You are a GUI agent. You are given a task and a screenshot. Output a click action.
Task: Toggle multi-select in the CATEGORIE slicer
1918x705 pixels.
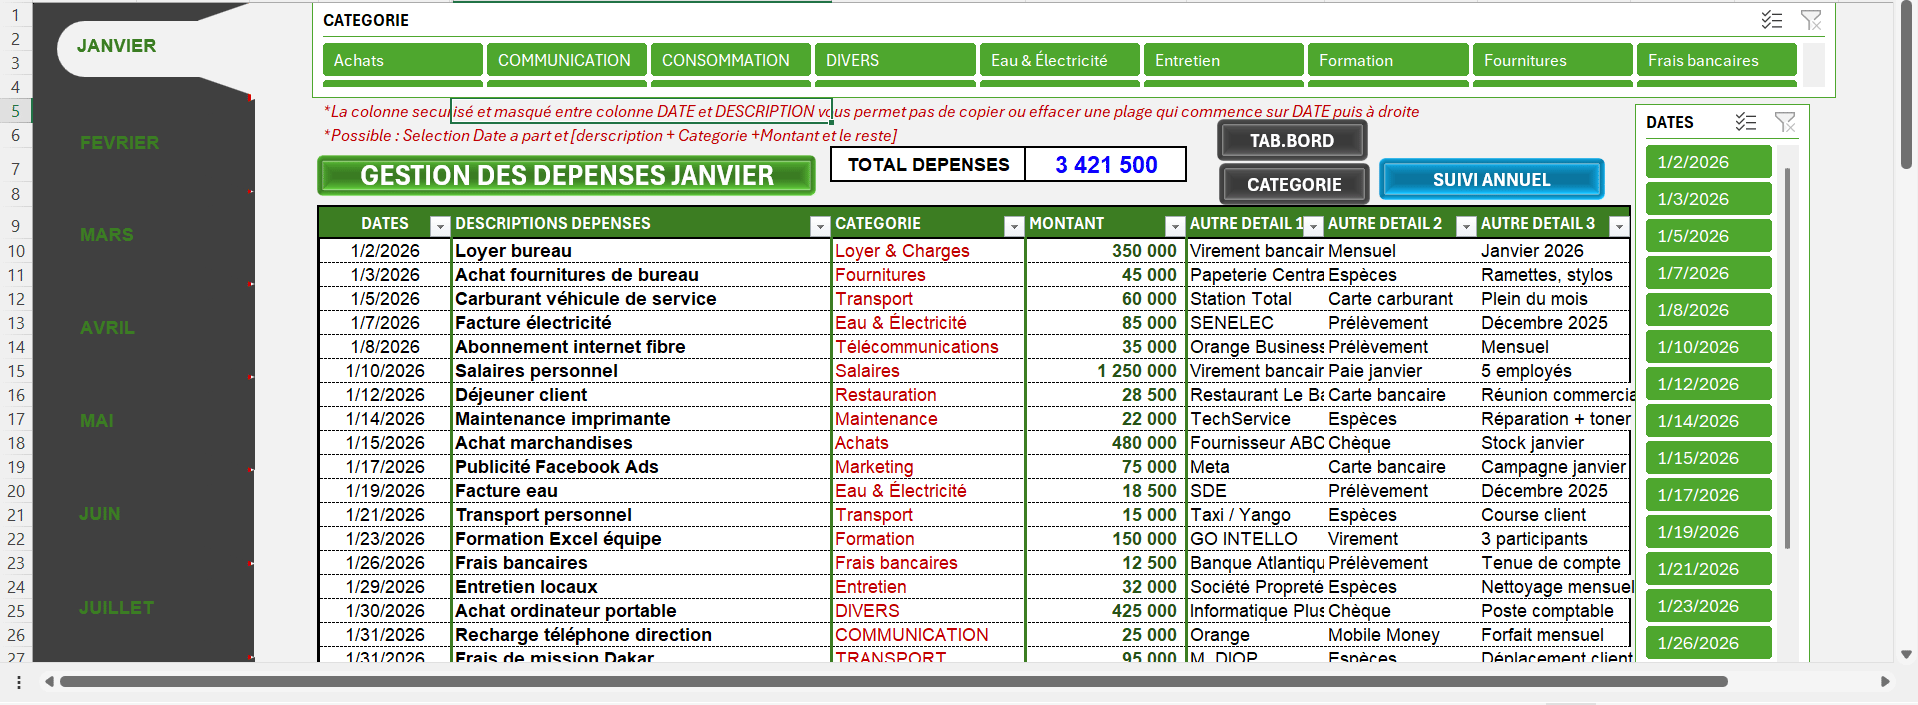tap(1772, 20)
